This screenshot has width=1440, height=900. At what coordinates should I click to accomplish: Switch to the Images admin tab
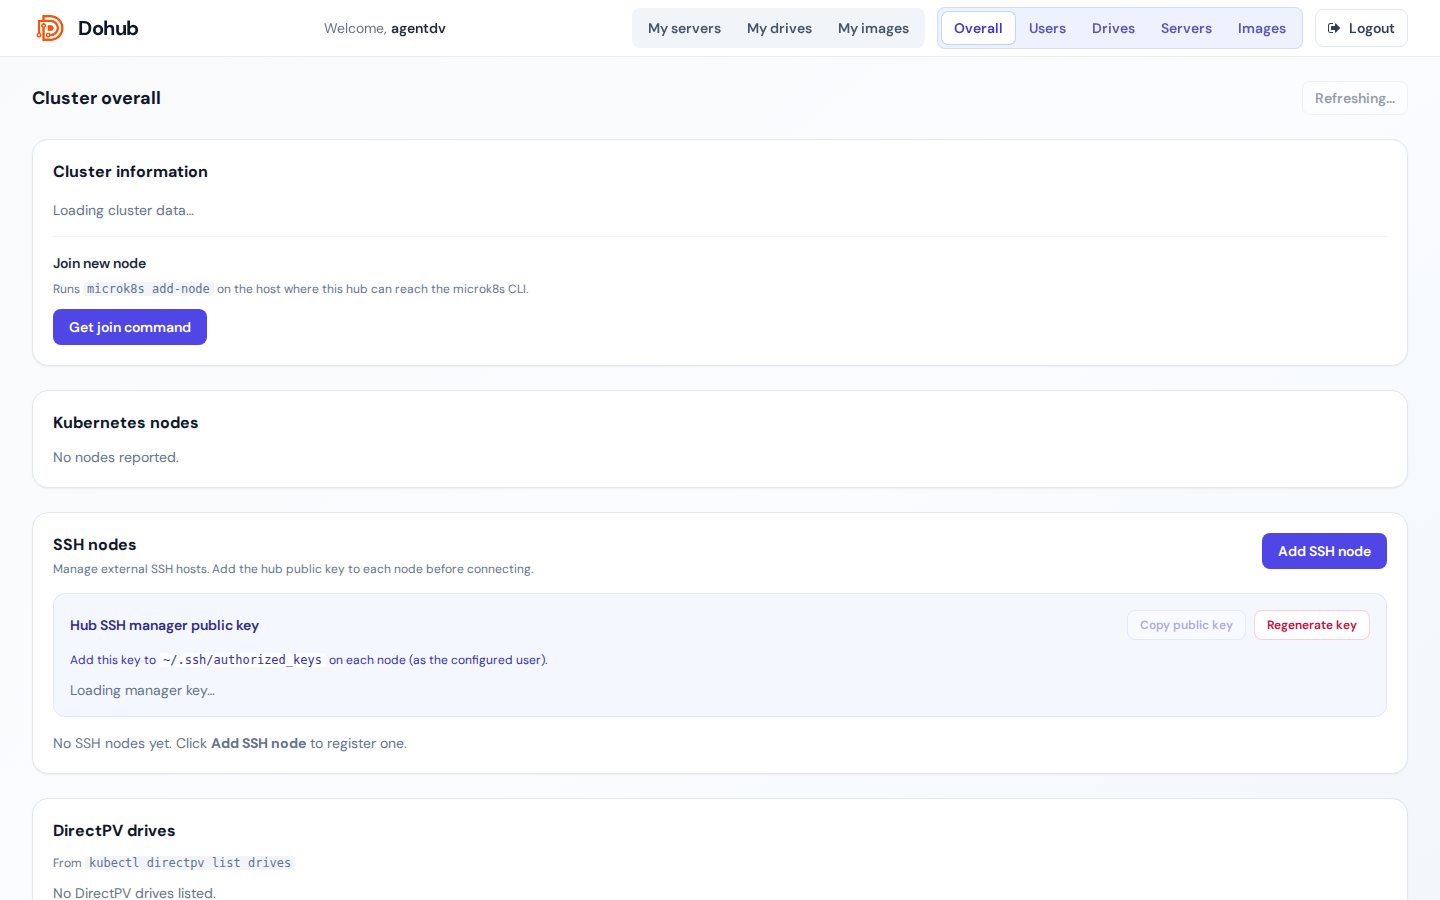(1261, 28)
